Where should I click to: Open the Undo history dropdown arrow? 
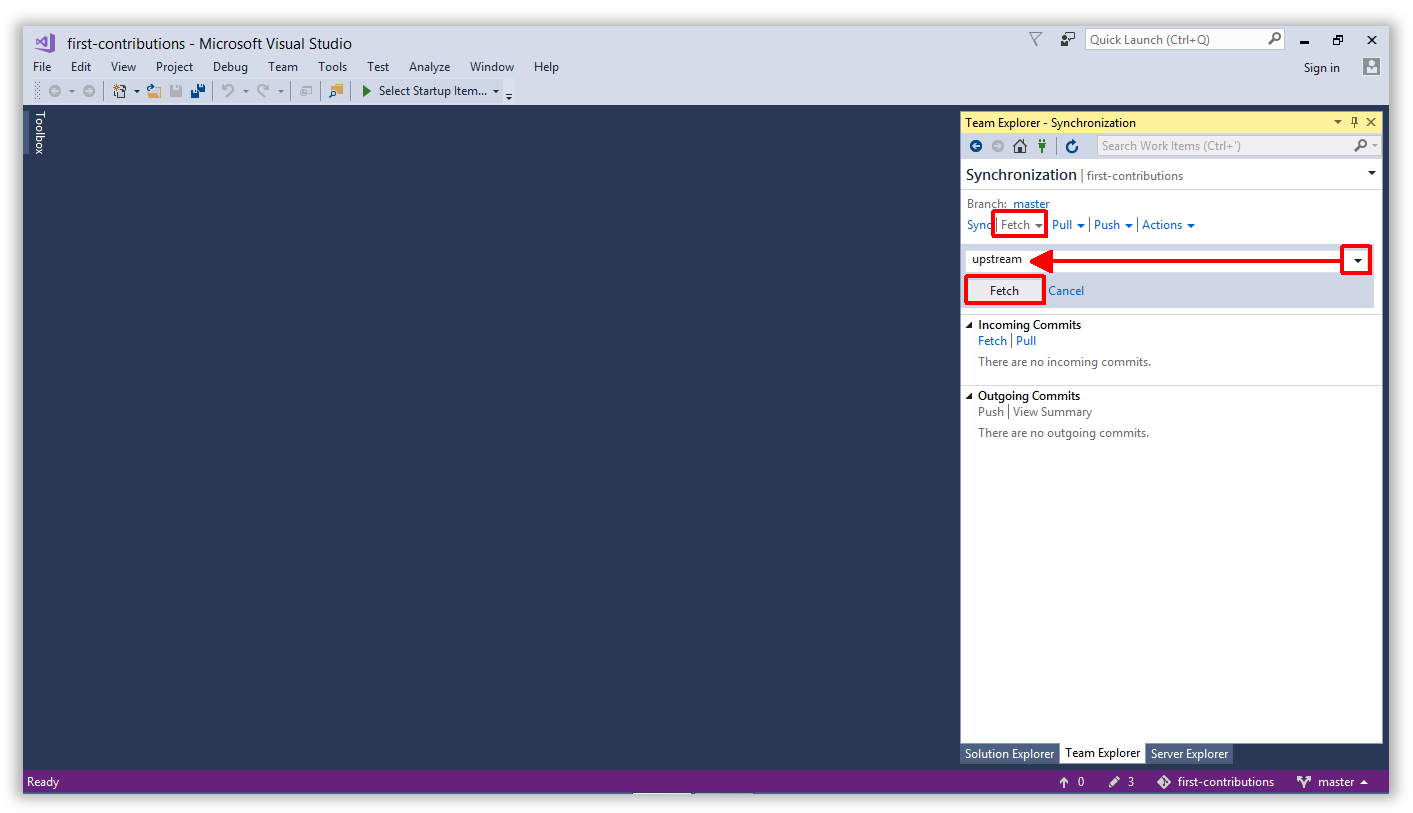(x=245, y=92)
